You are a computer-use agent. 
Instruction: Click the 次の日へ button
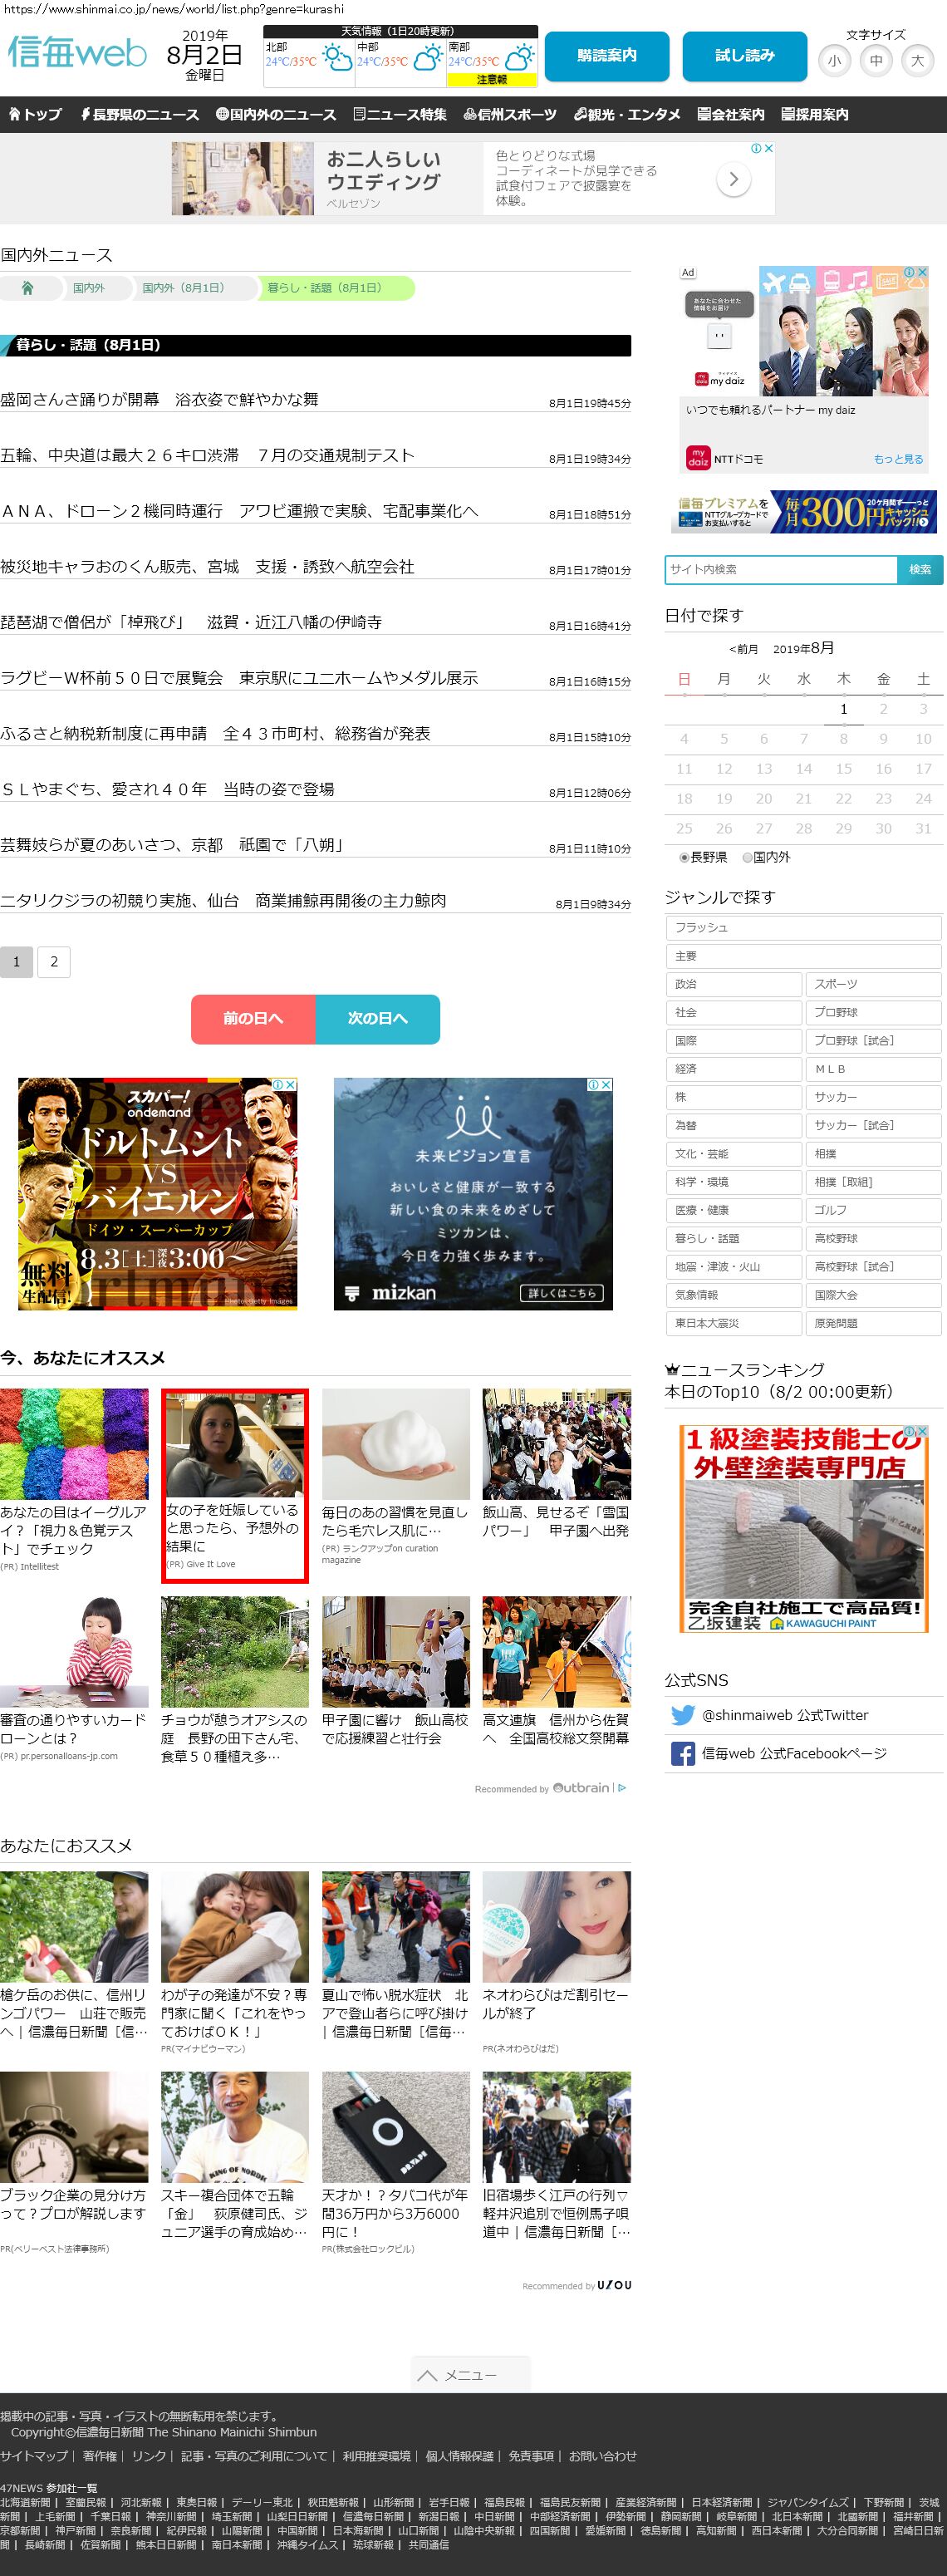click(377, 1019)
